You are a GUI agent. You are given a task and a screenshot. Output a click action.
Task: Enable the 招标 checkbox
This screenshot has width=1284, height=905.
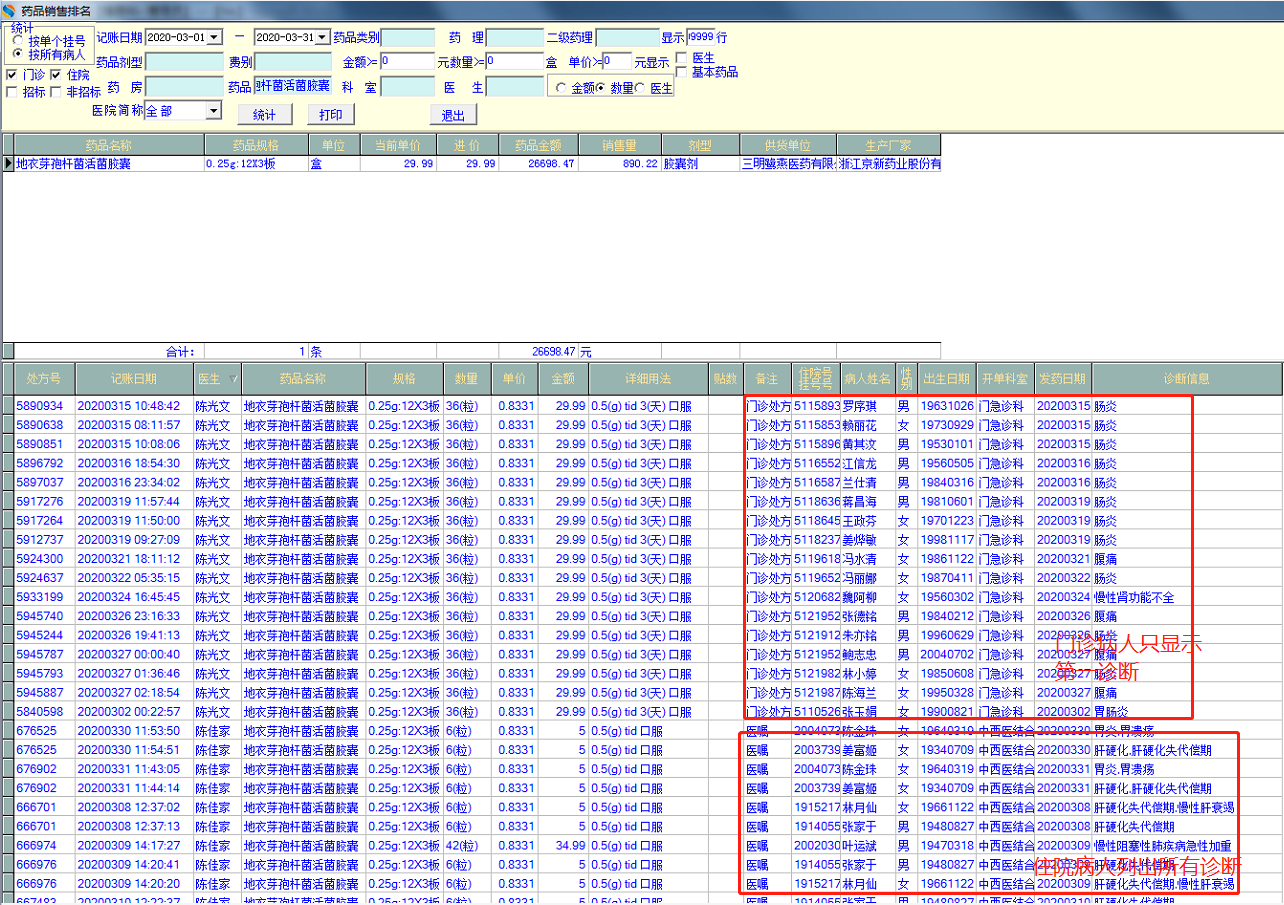pyautogui.click(x=11, y=92)
